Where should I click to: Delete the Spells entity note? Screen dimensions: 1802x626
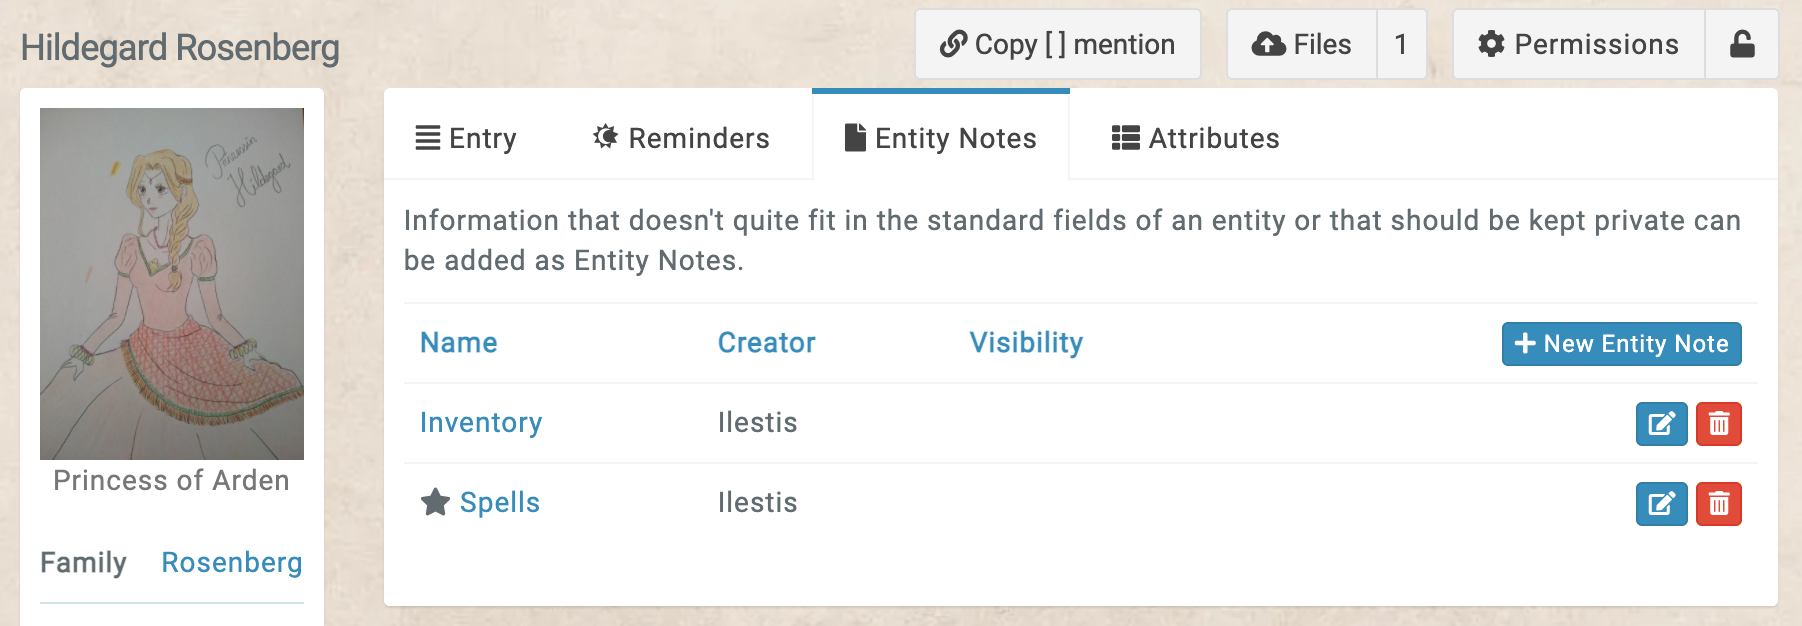pyautogui.click(x=1718, y=504)
